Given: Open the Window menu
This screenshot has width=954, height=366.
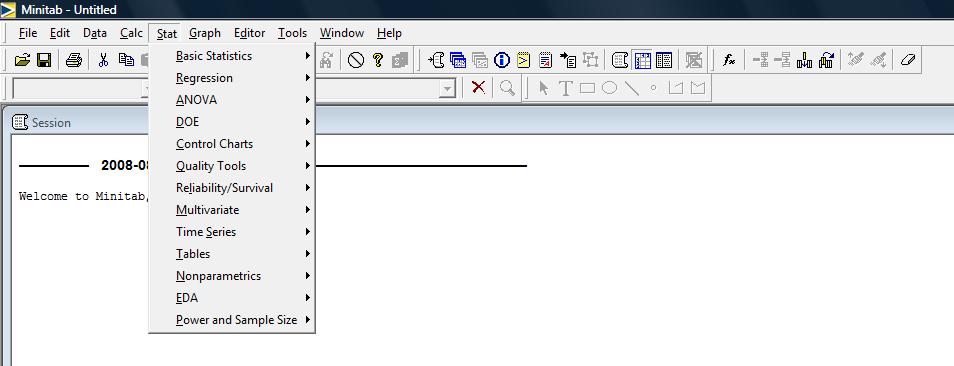Looking at the screenshot, I should pyautogui.click(x=342, y=33).
